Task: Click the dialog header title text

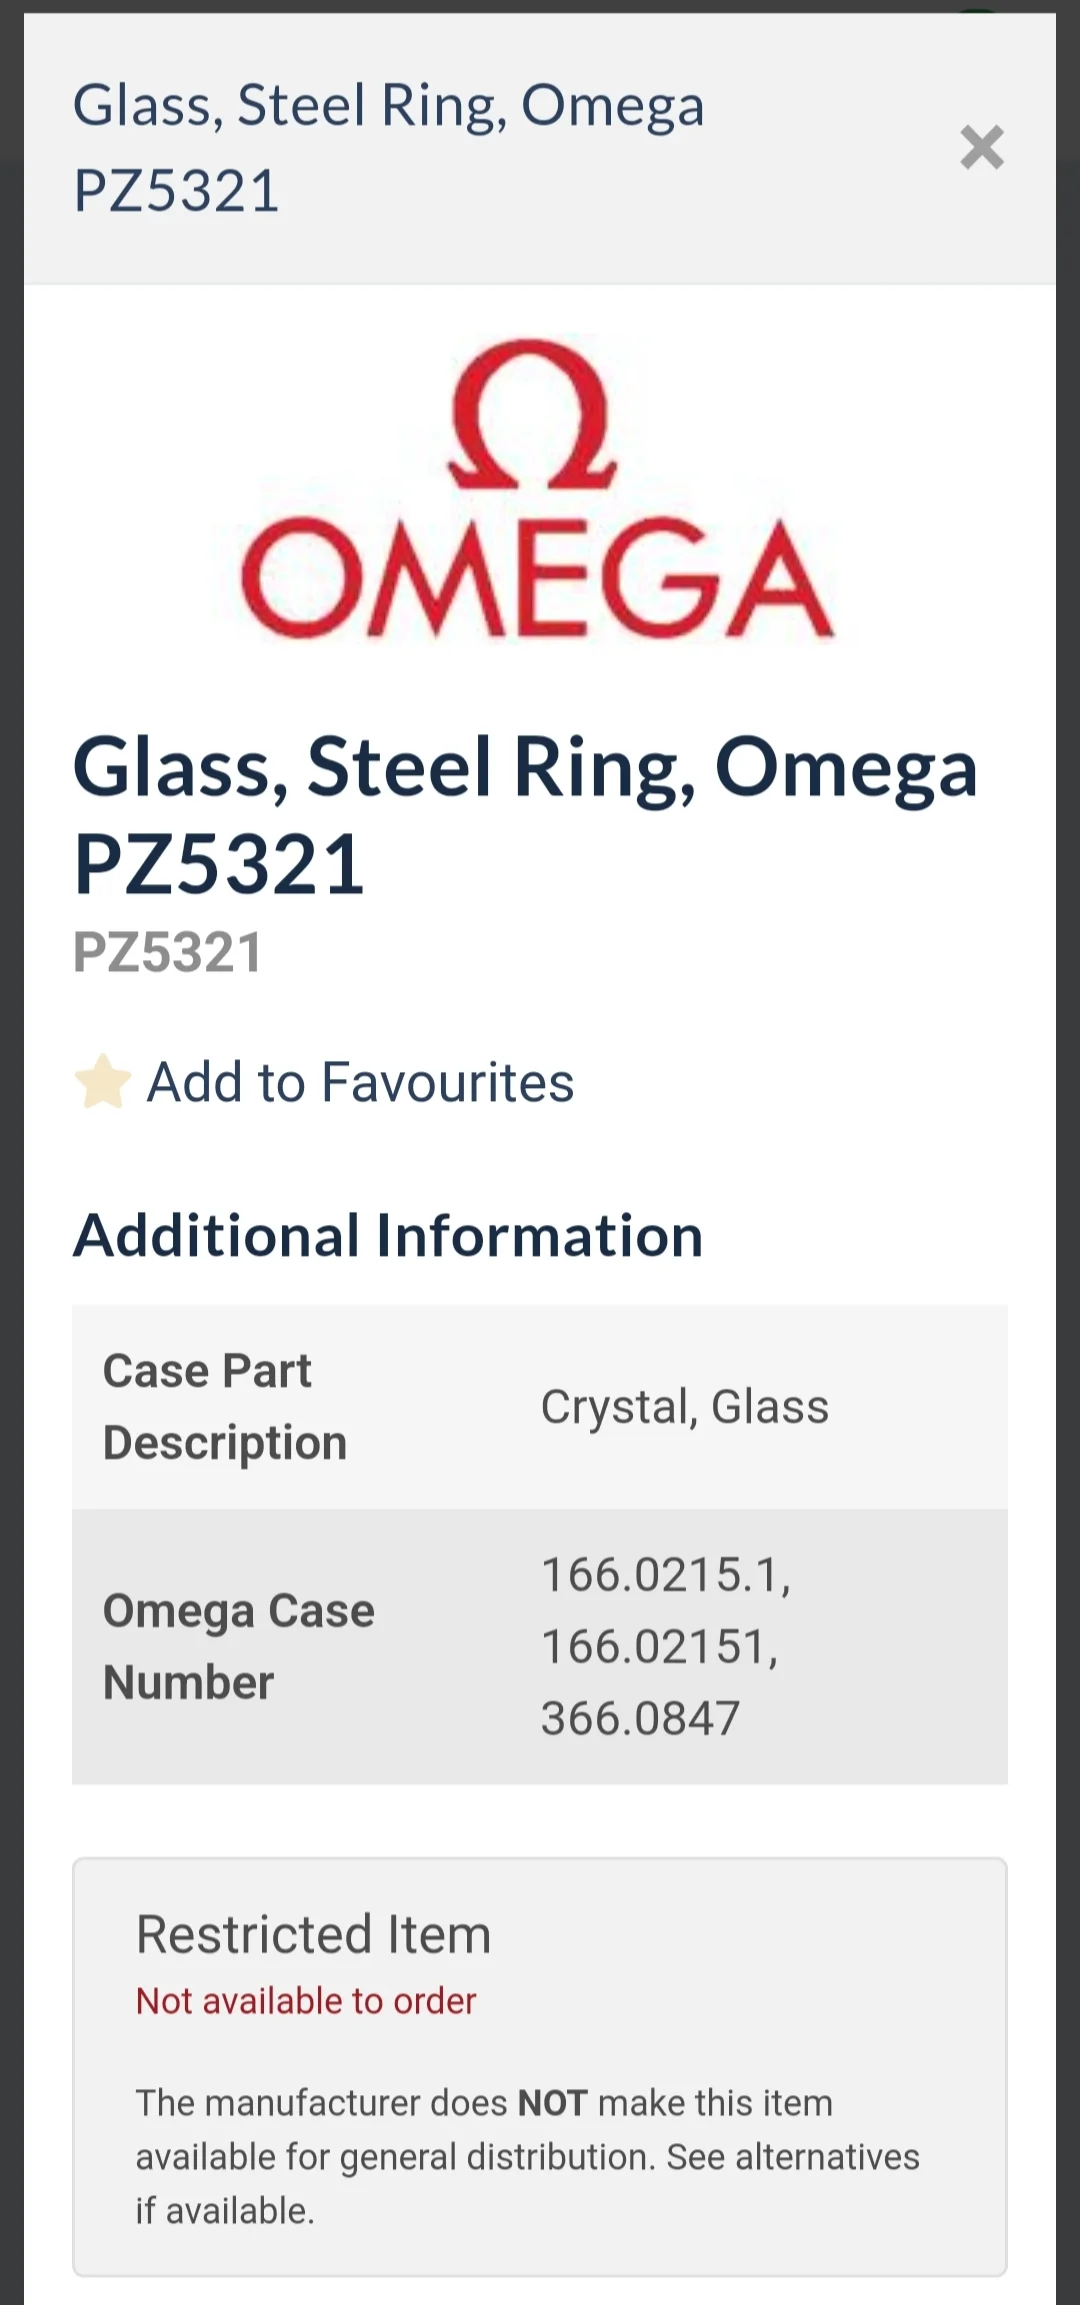Action: (x=388, y=147)
